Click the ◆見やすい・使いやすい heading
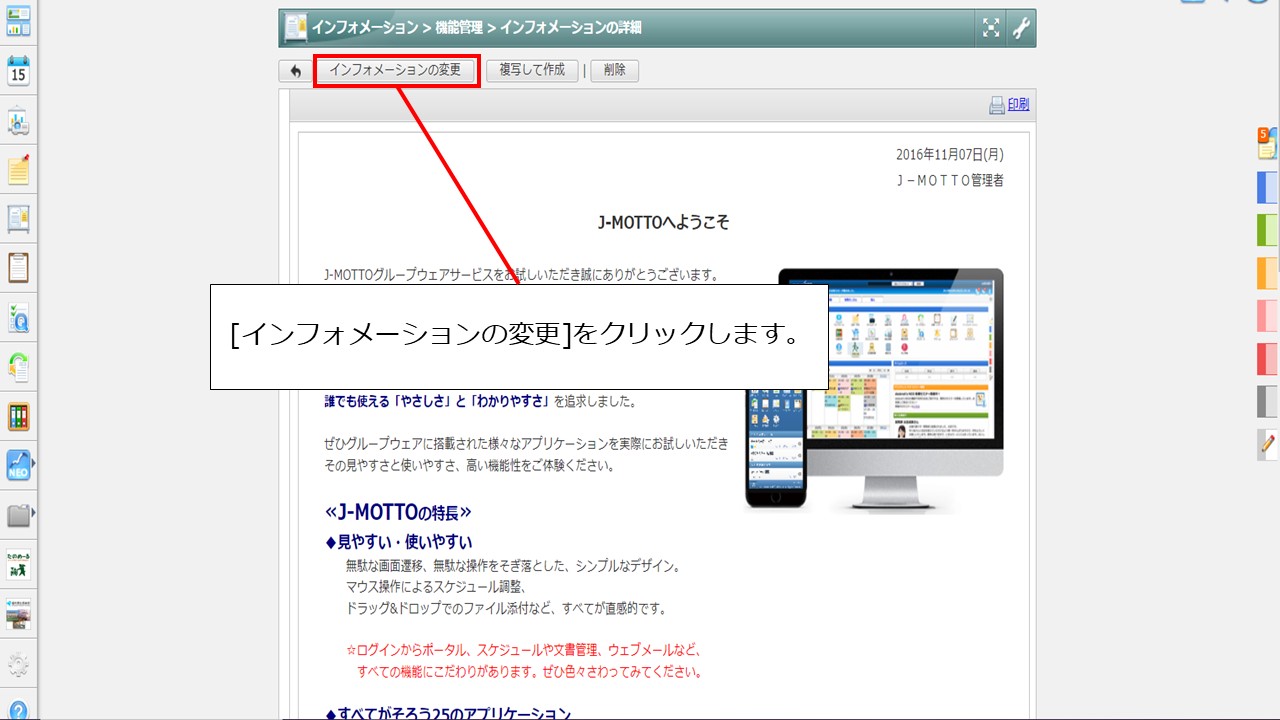Image resolution: width=1280 pixels, height=720 pixels. click(x=399, y=542)
